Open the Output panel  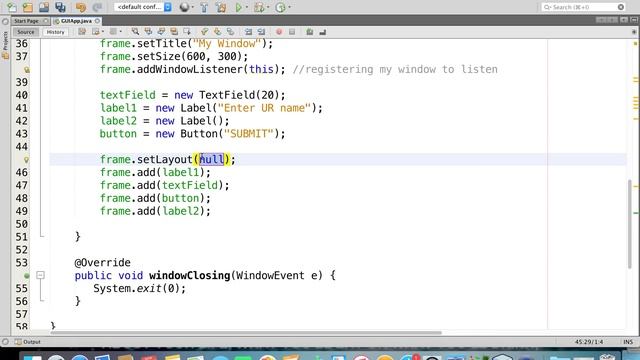coord(28,342)
